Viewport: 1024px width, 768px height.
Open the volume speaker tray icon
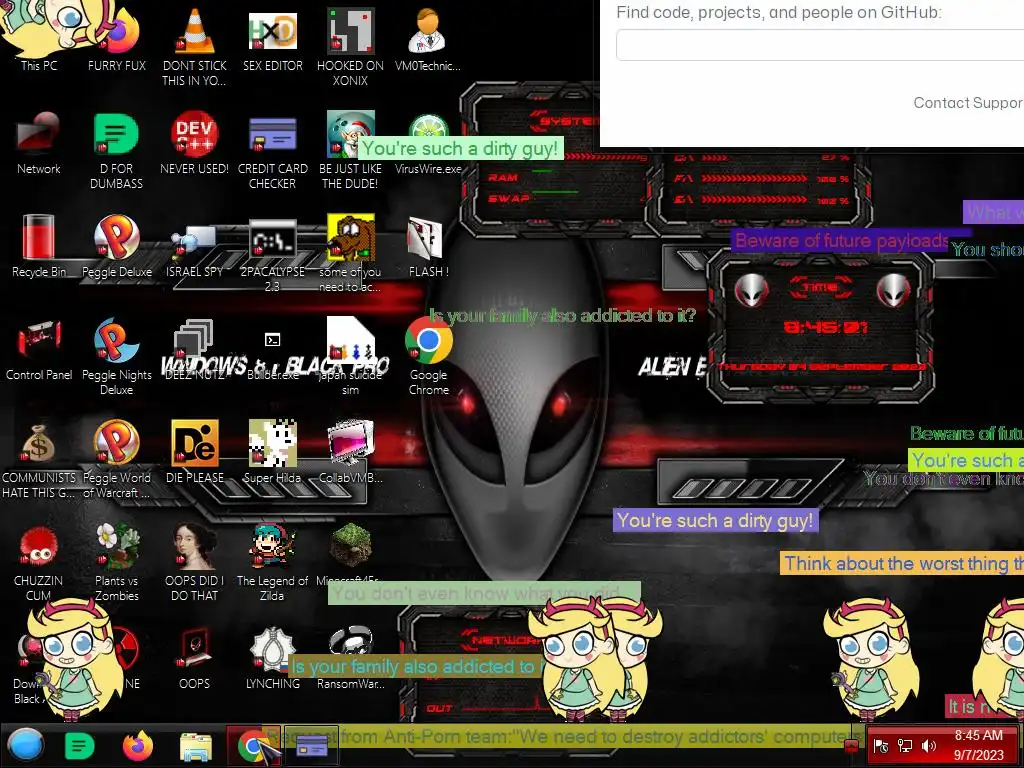click(x=928, y=746)
